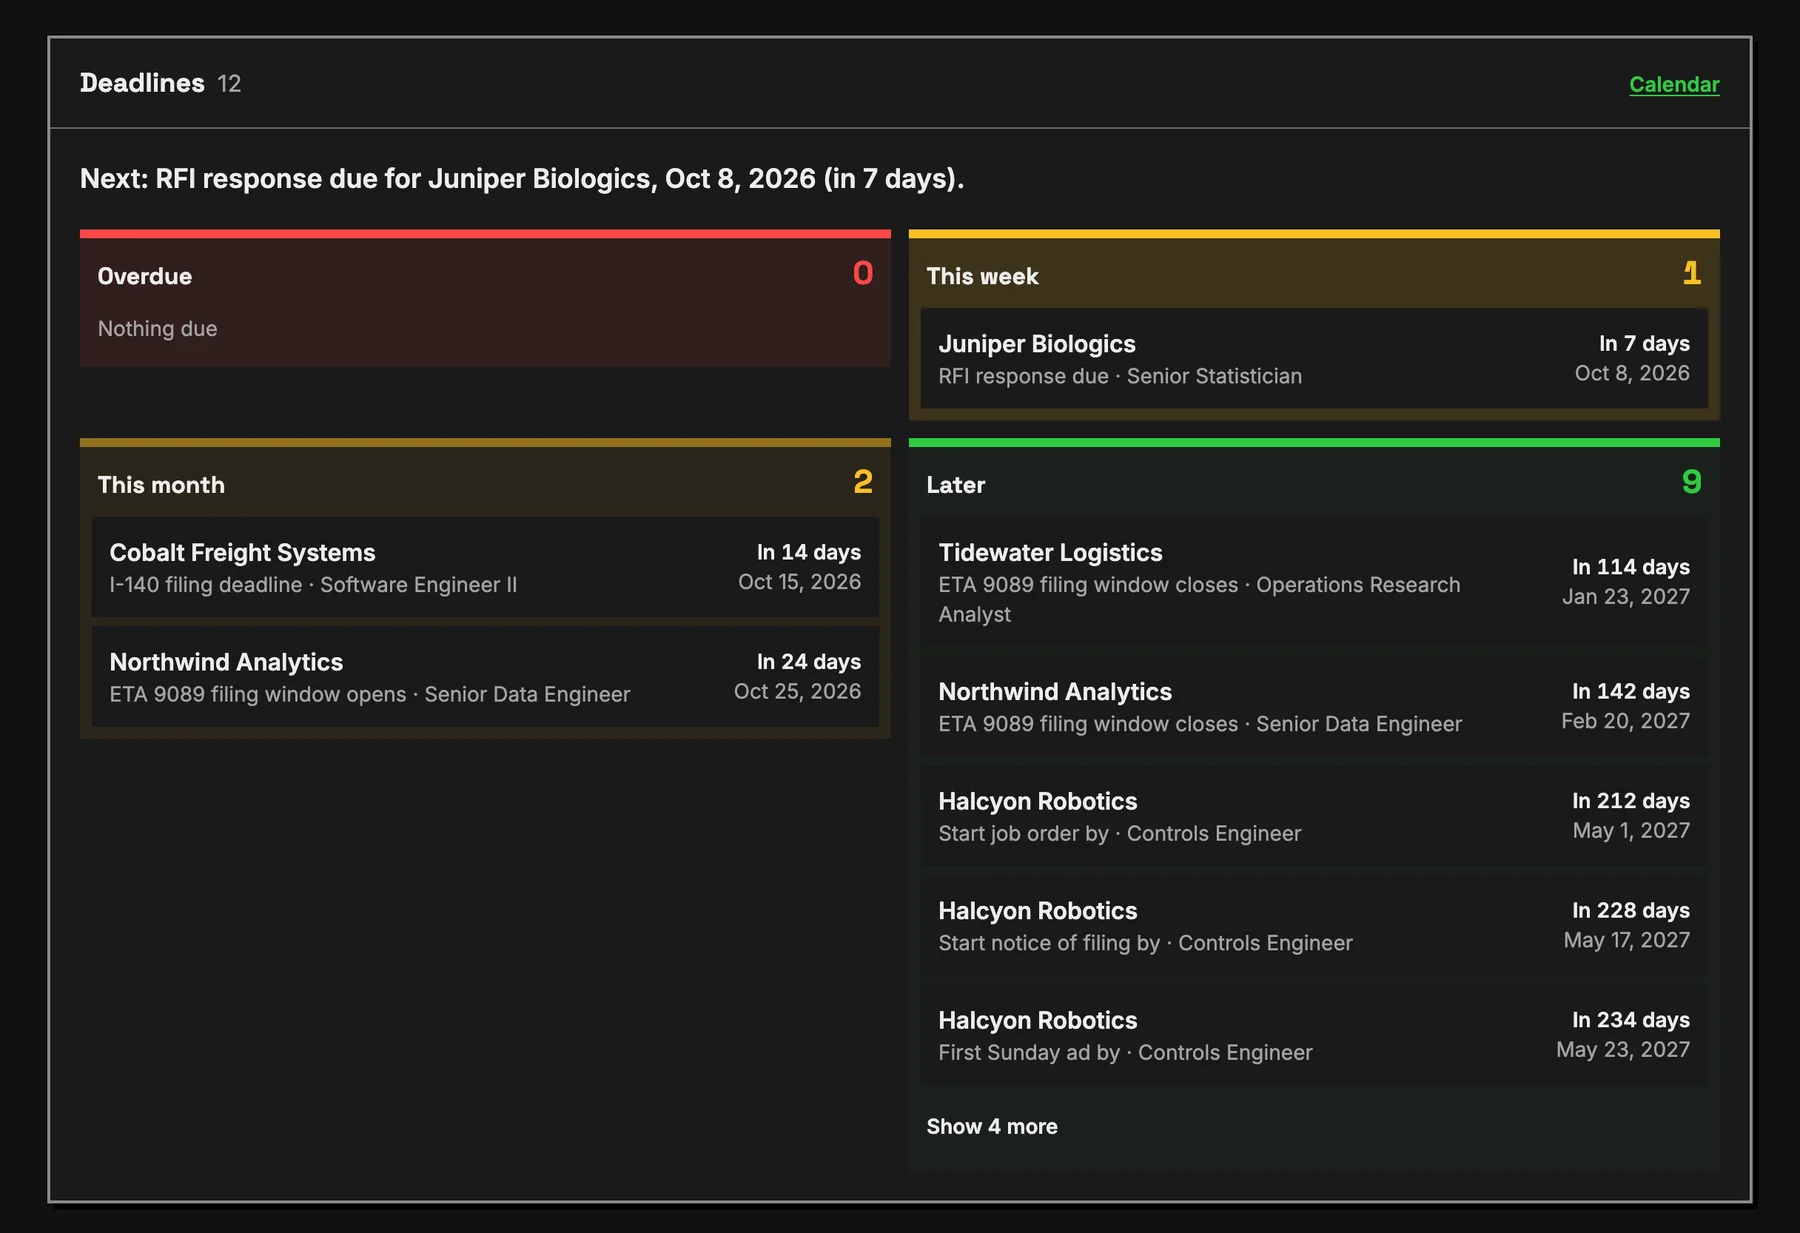Select Northwind Analytics filing window opens card
Screen dimensions: 1800x1233
tap(485, 677)
